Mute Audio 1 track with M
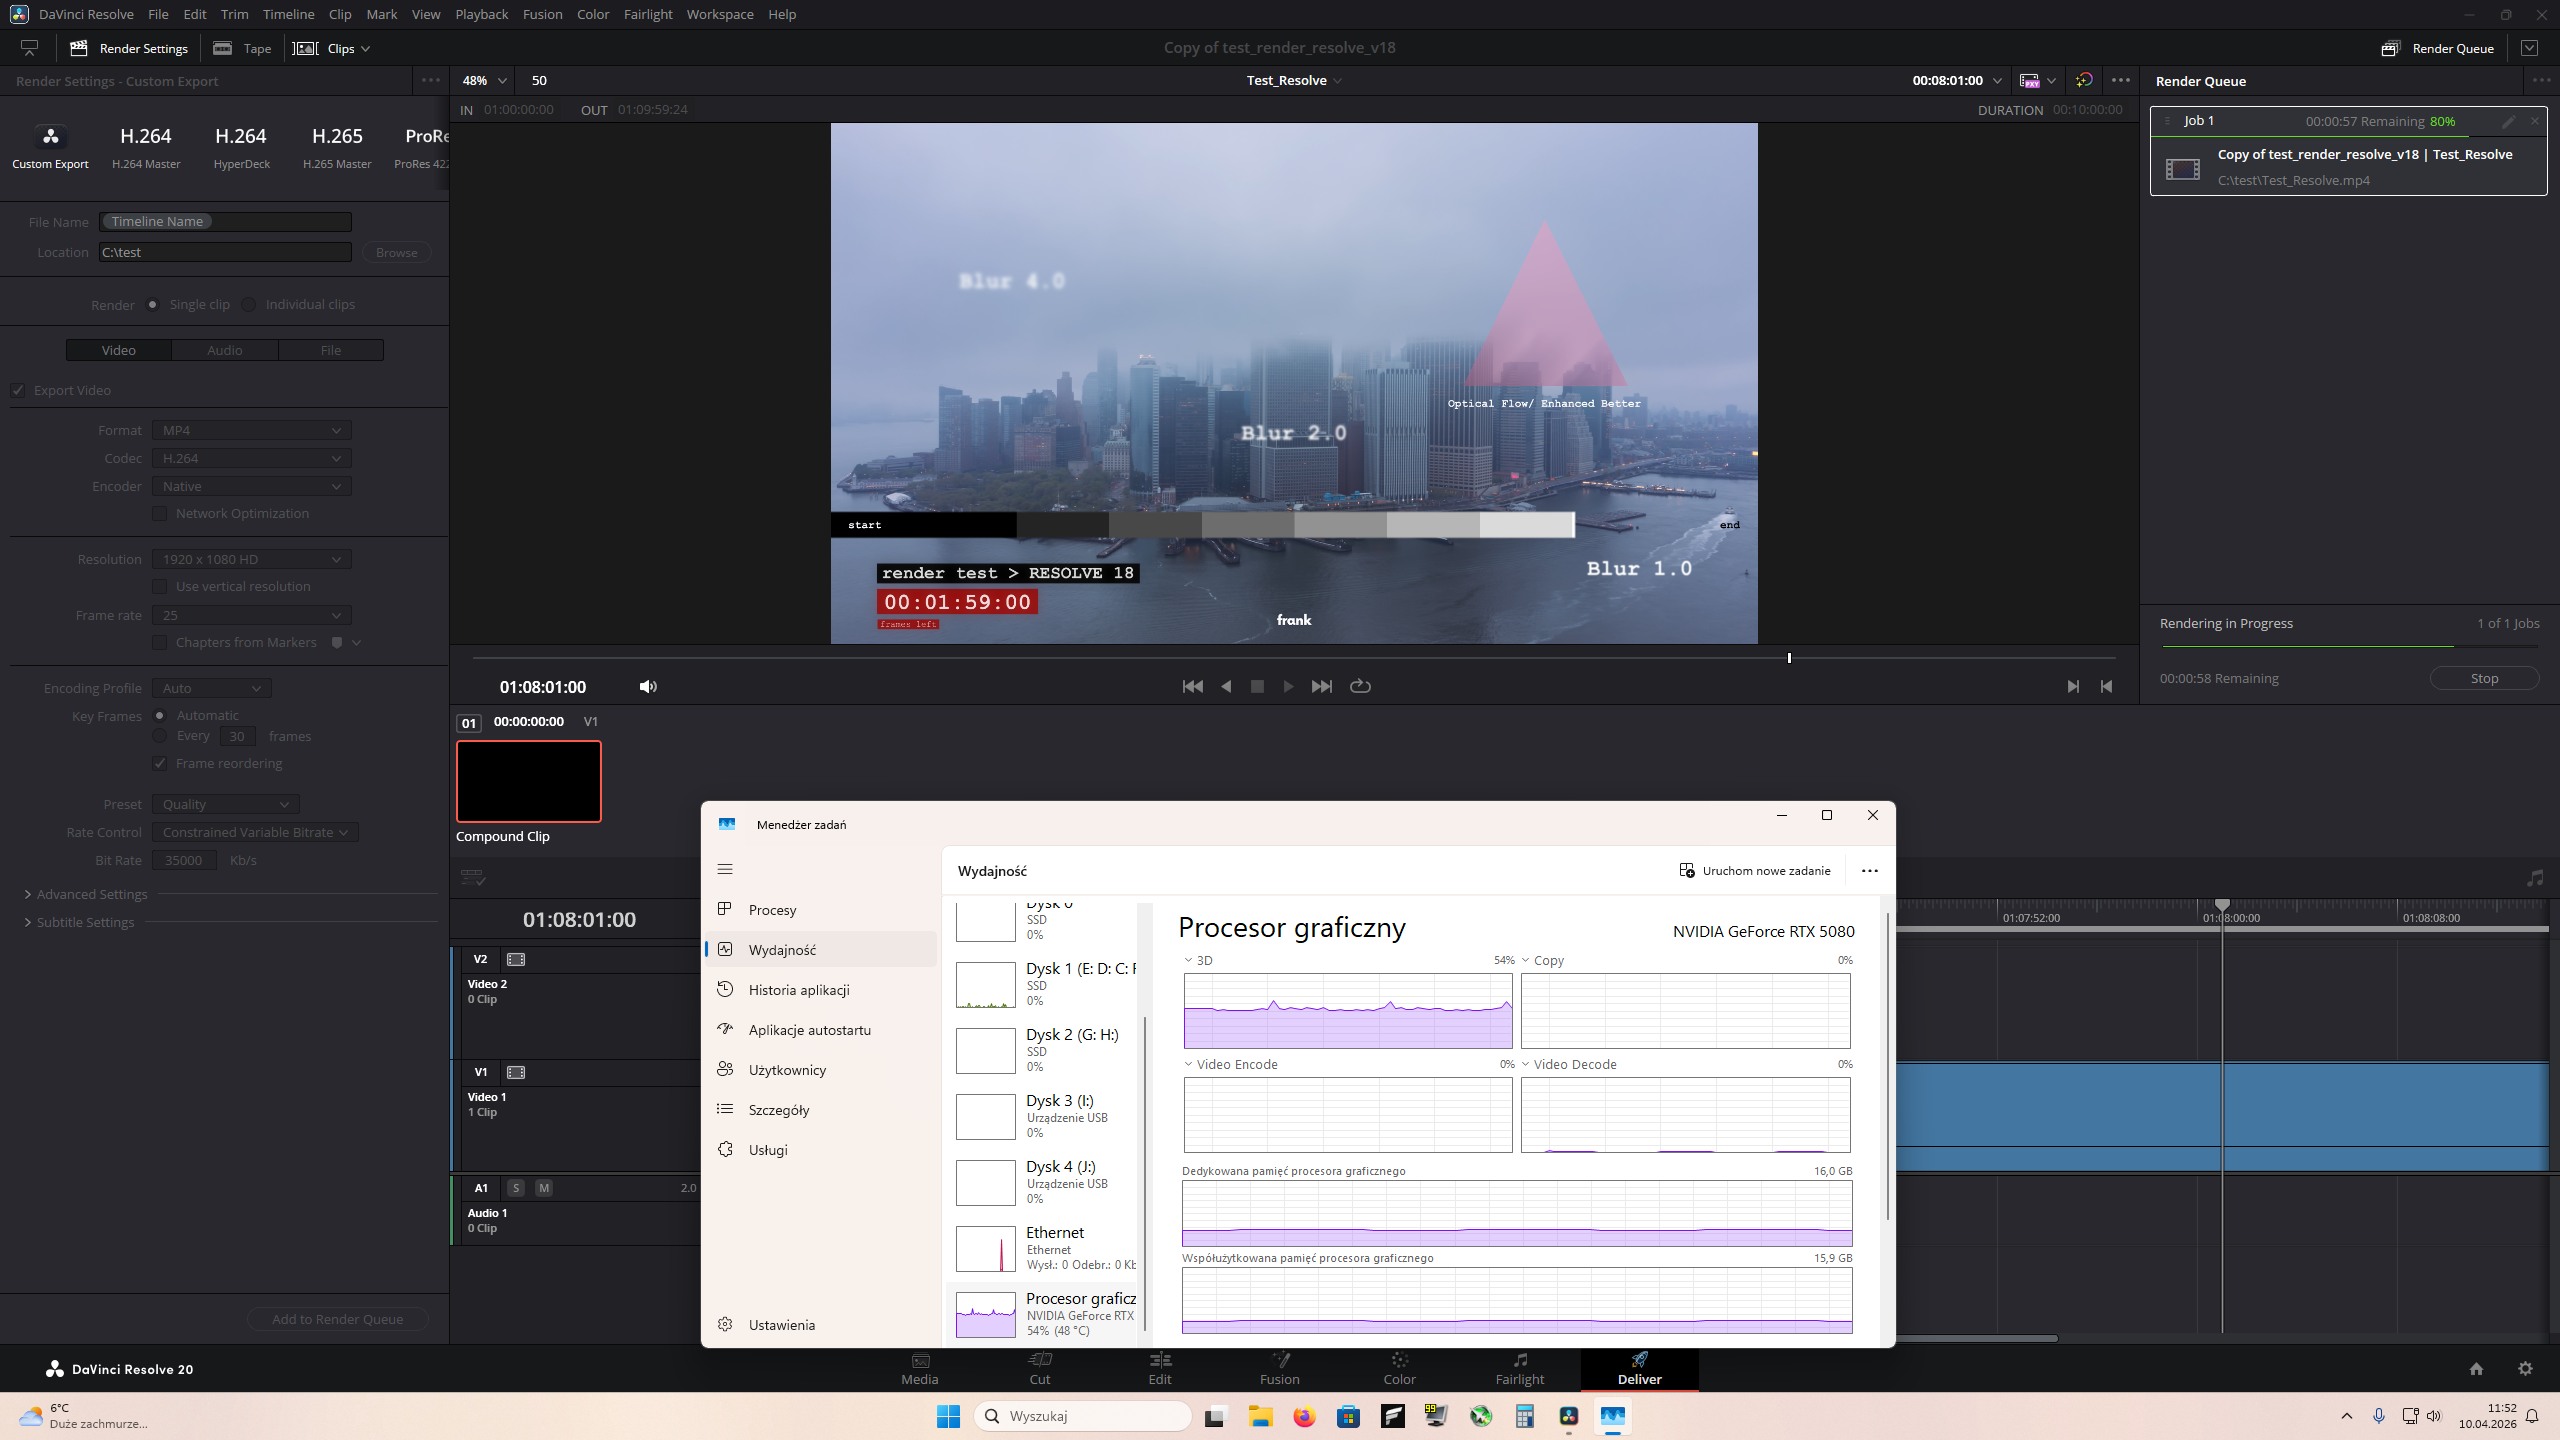 pos(544,1188)
